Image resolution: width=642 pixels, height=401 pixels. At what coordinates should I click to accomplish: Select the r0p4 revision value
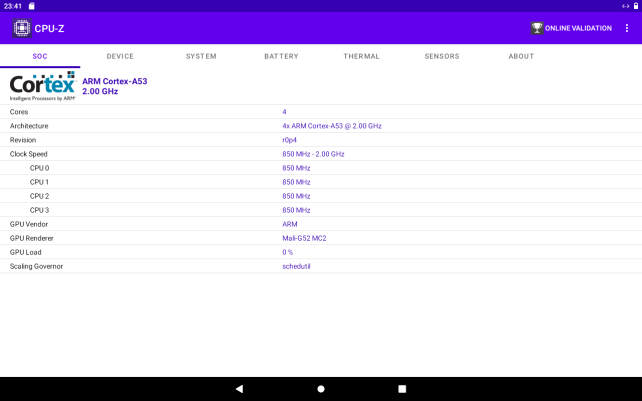pyautogui.click(x=289, y=140)
